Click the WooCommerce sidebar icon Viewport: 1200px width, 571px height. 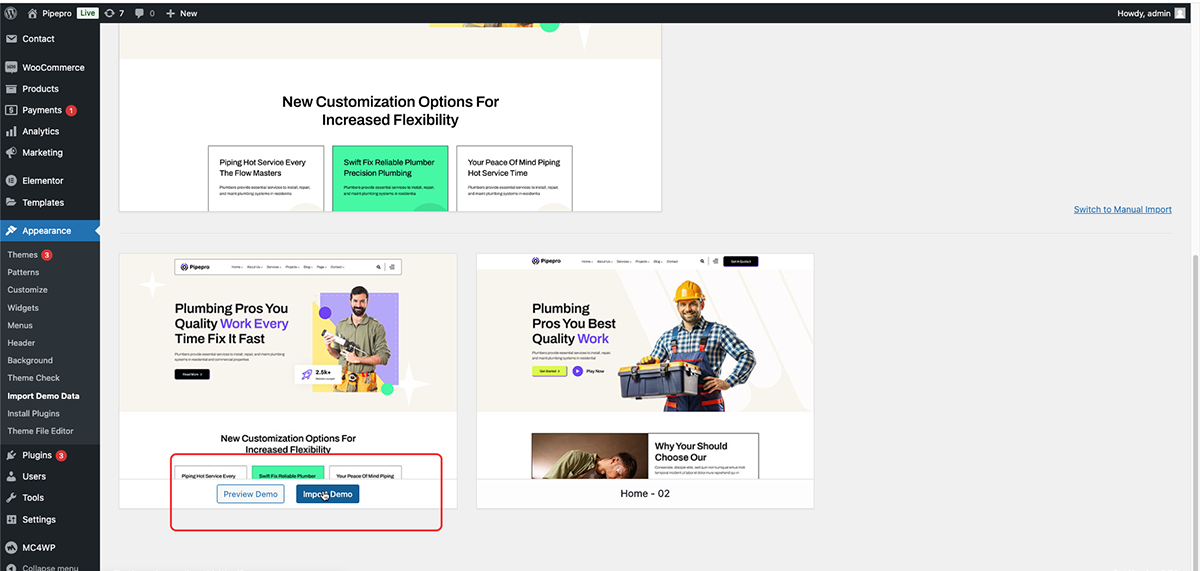[x=11, y=68]
